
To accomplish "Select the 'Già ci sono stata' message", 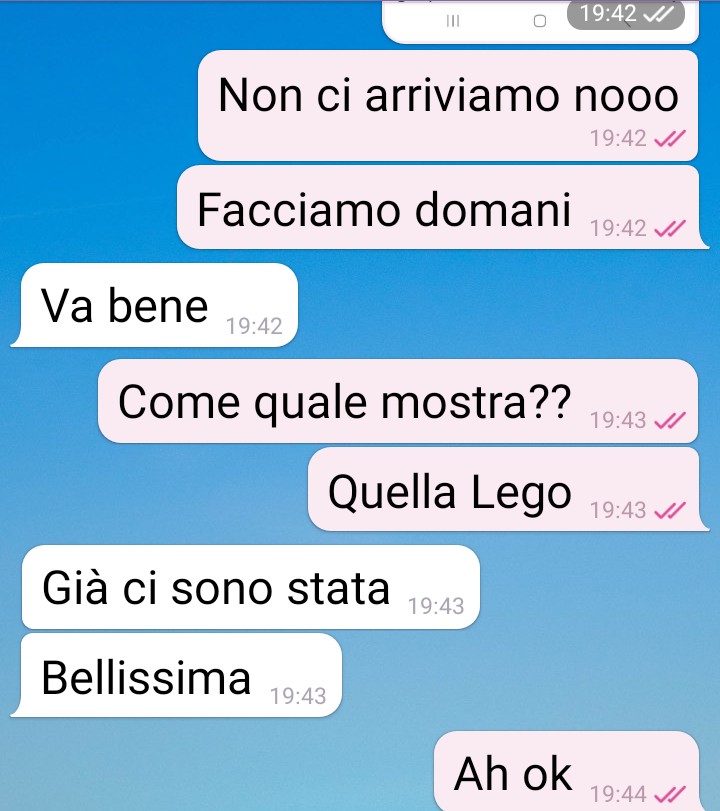I will click(x=251, y=587).
